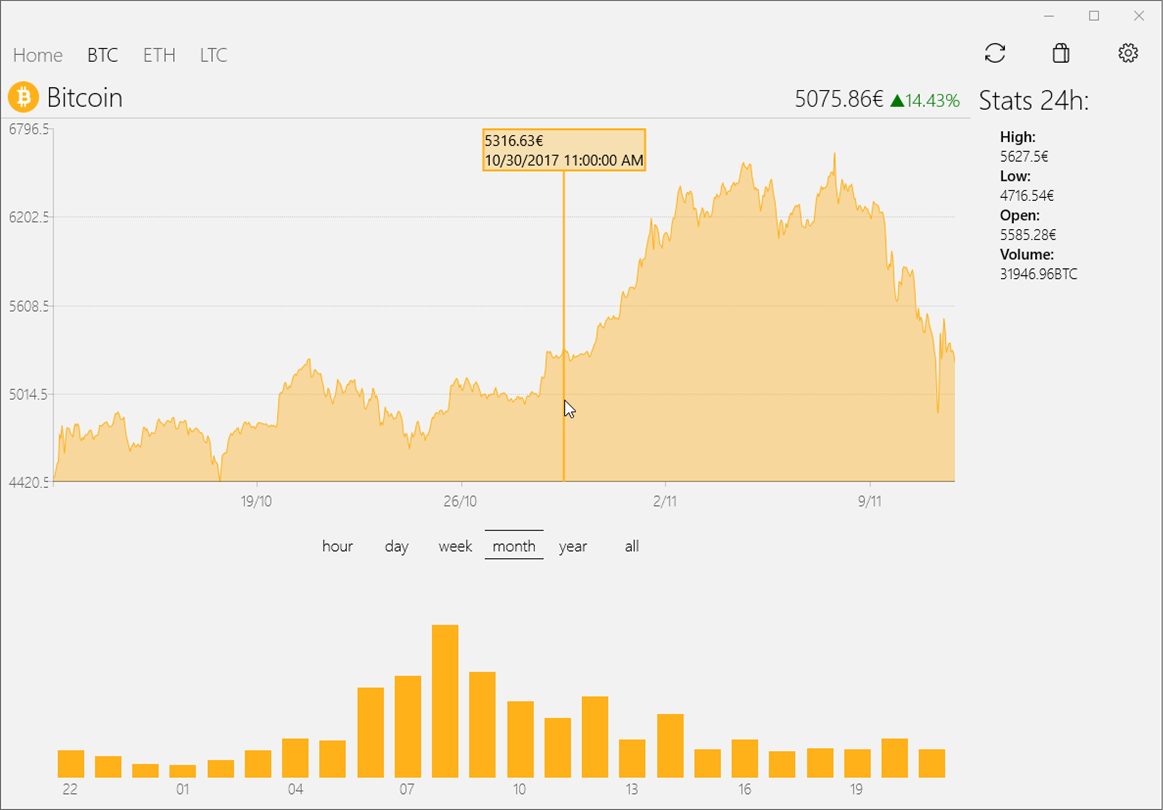This screenshot has width=1163, height=810.
Task: Go to the Home tab
Action: click(38, 55)
